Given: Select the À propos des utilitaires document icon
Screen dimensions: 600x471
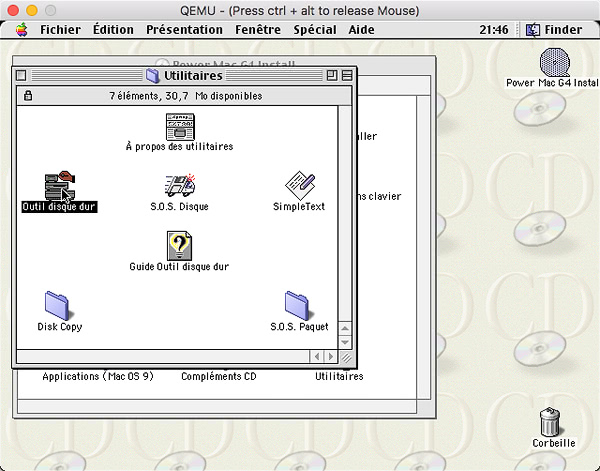Looking at the screenshot, I should (x=180, y=127).
